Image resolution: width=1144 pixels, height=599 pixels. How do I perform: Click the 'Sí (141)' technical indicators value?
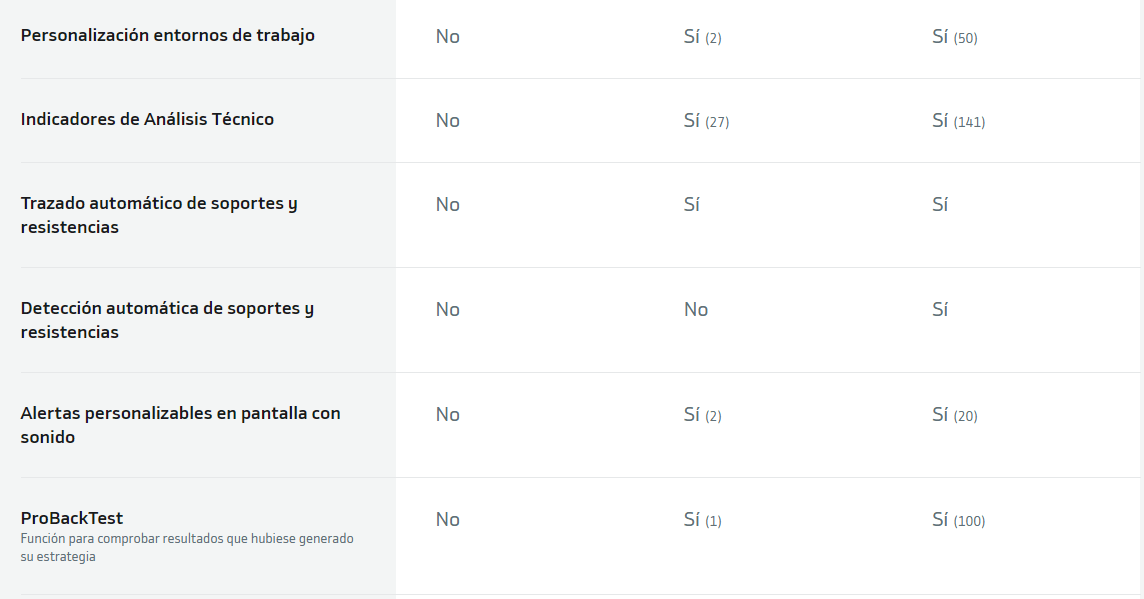point(958,121)
